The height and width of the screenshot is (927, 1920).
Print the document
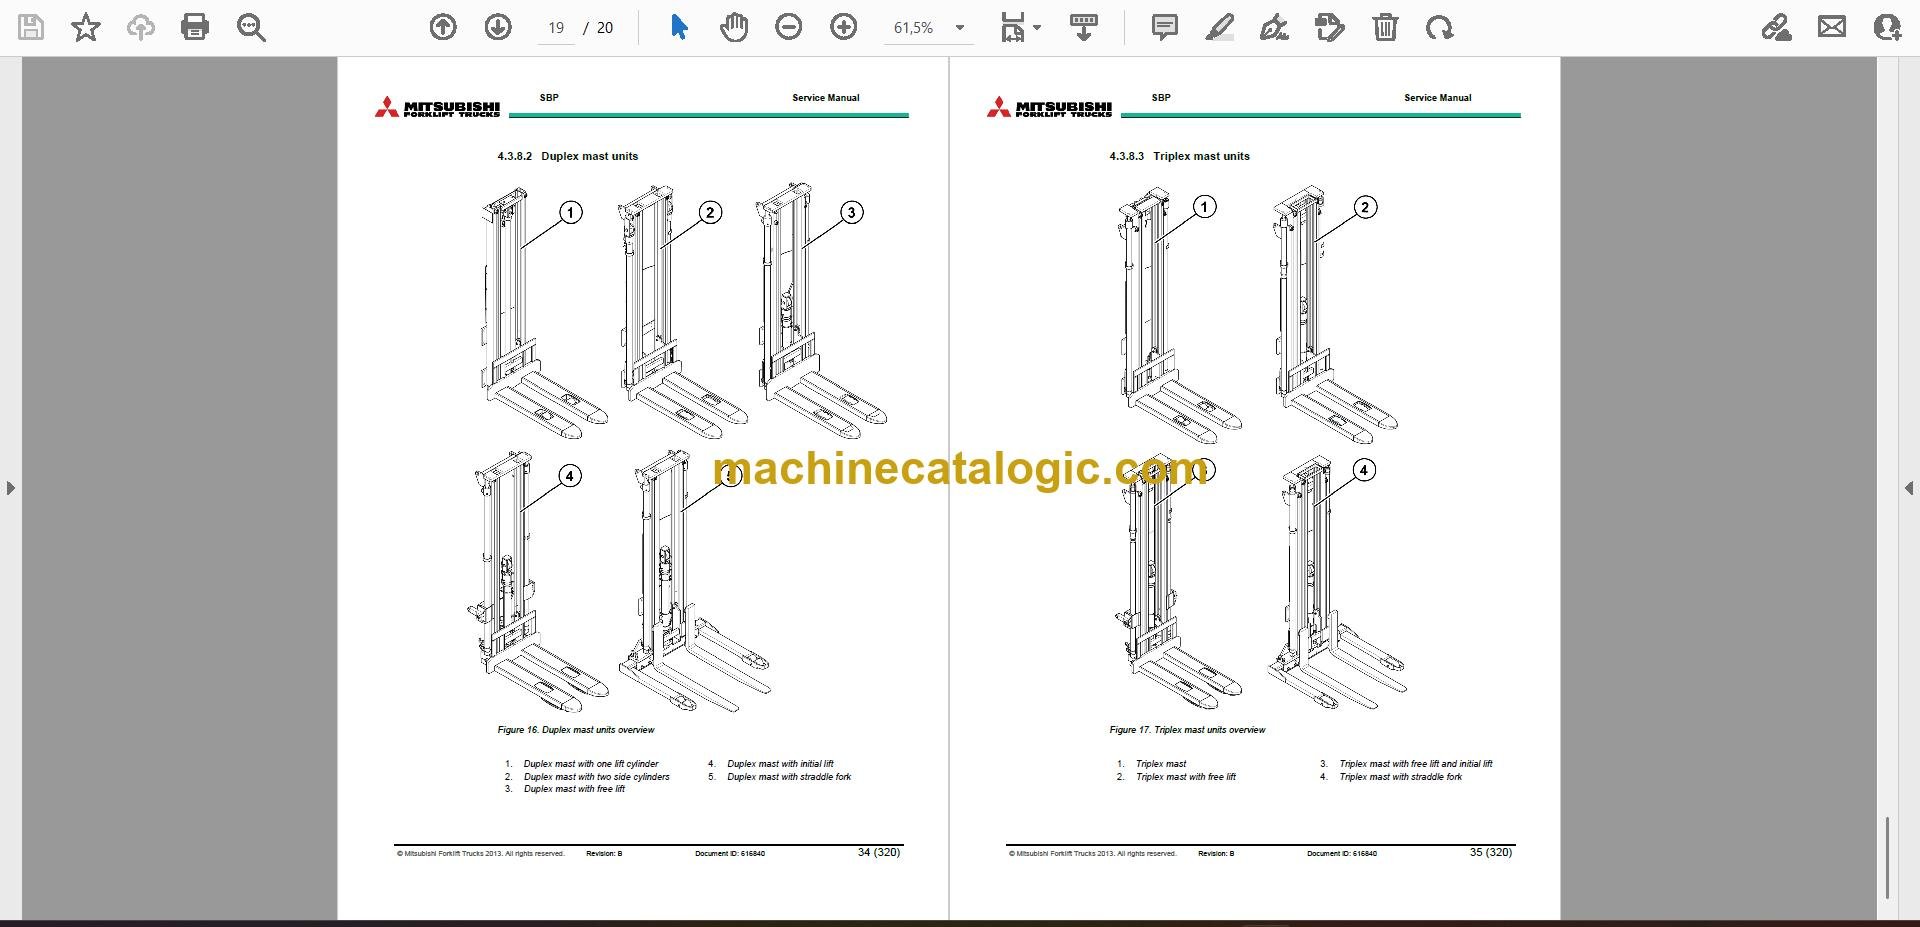(x=195, y=27)
